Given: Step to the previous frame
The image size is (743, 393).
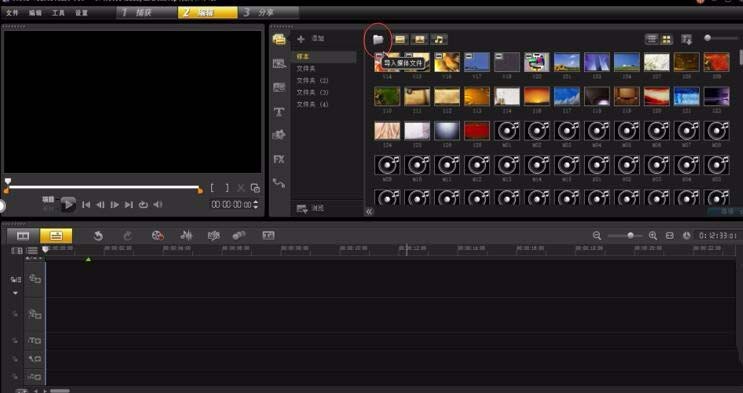Looking at the screenshot, I should (100, 205).
